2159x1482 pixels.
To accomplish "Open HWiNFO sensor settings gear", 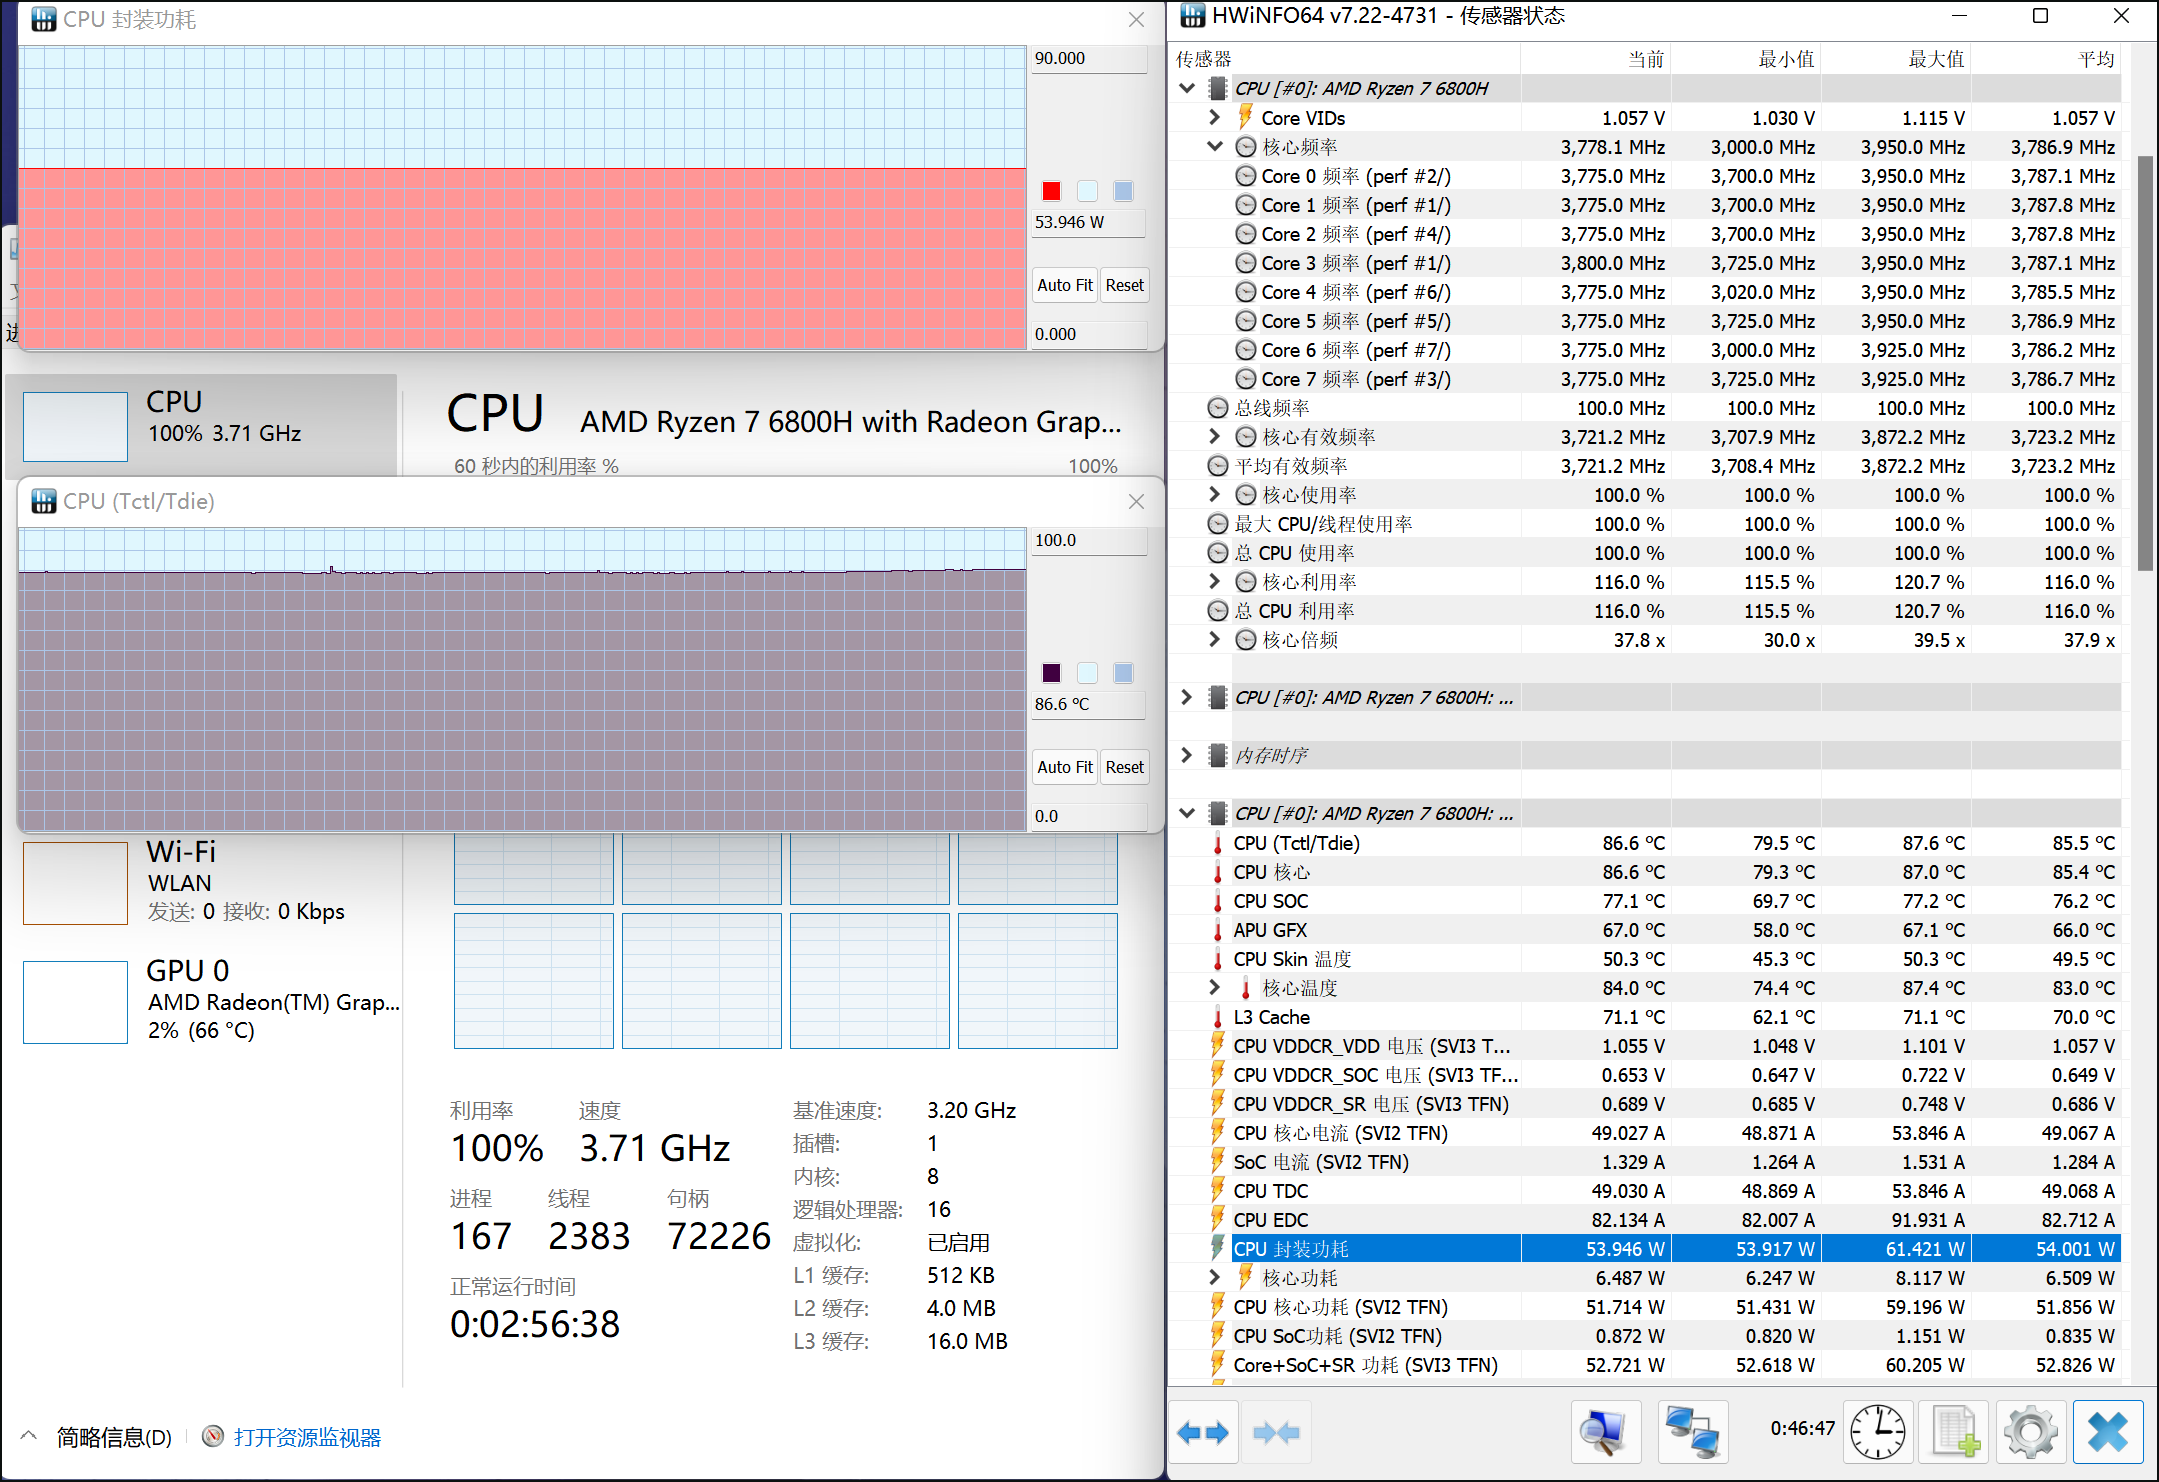I will (2030, 1433).
